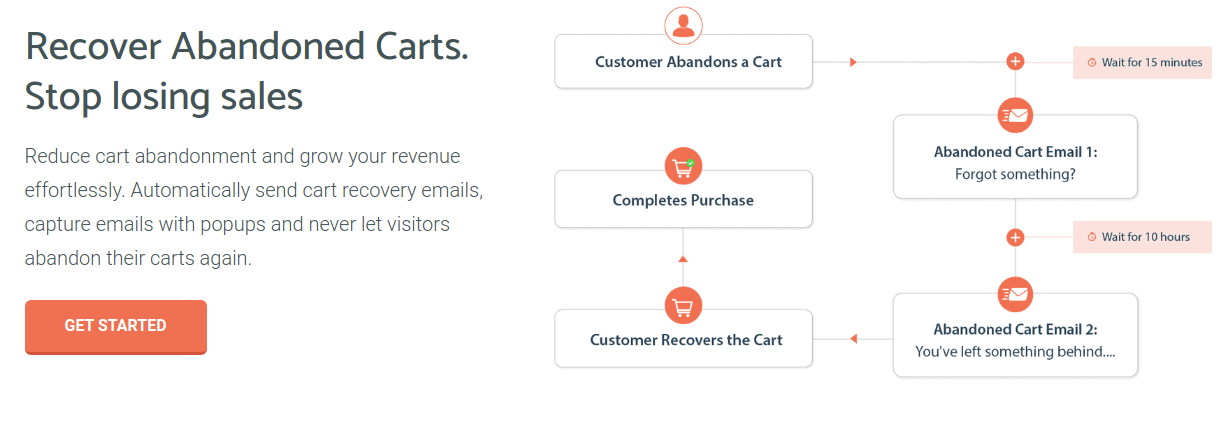This screenshot has width=1224, height=421.
Task: Click the plus icon beside Wait for 10 hours
Action: 1015,237
